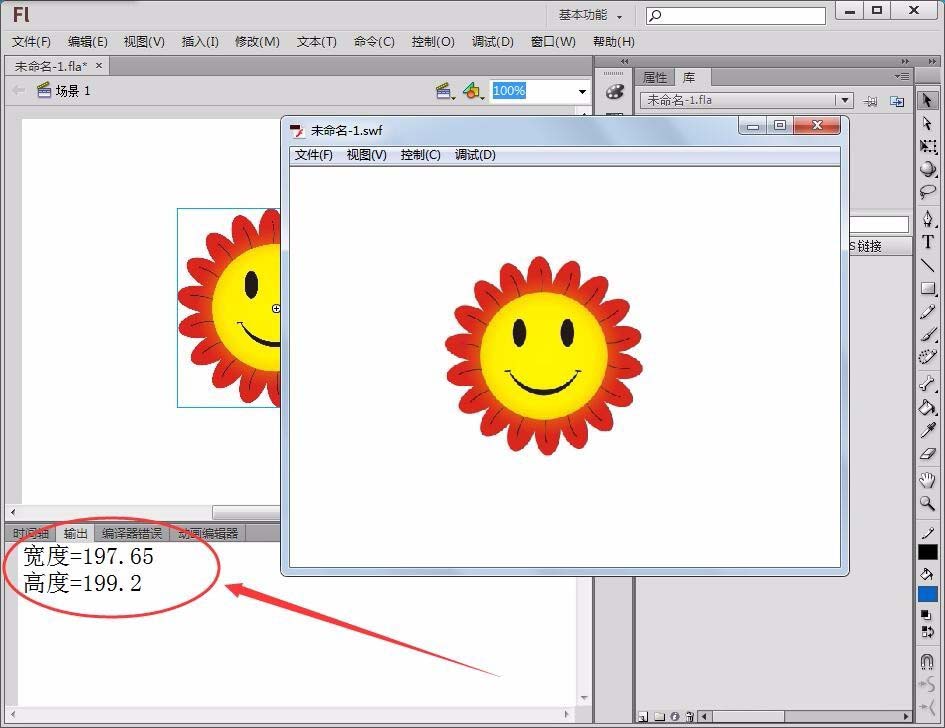Select the Paint Bucket tool

tap(928, 407)
